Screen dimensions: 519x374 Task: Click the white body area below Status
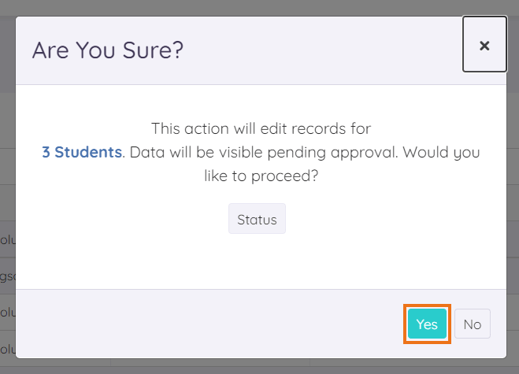coord(261,262)
